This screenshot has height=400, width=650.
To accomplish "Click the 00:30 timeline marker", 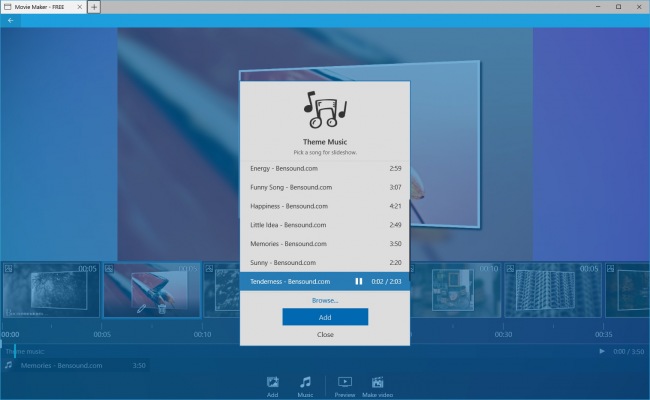I will pyautogui.click(x=503, y=335).
